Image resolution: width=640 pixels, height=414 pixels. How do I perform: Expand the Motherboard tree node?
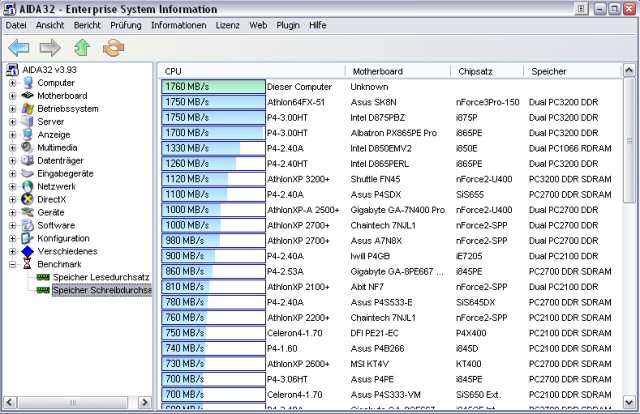pyautogui.click(x=13, y=96)
